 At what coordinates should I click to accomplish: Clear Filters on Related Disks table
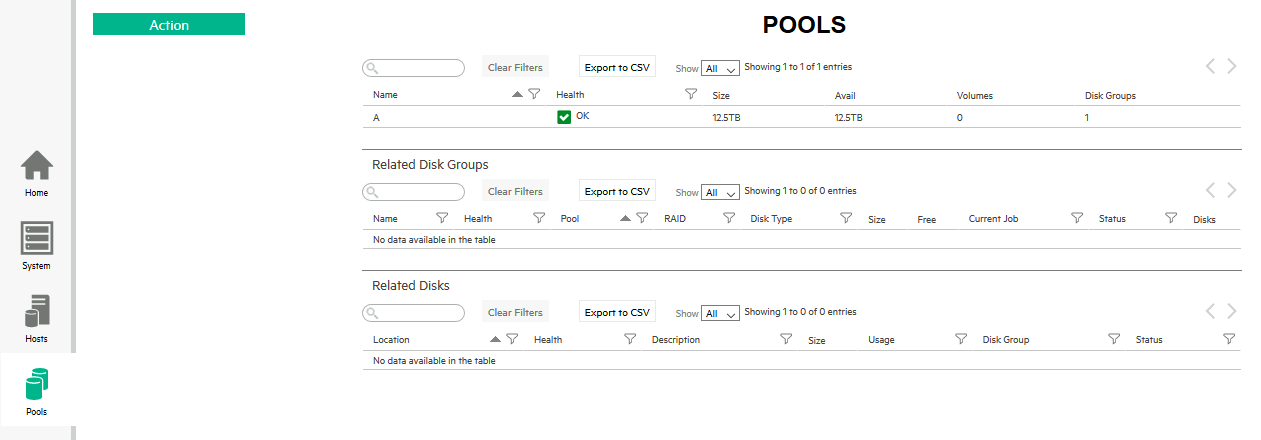pos(515,312)
